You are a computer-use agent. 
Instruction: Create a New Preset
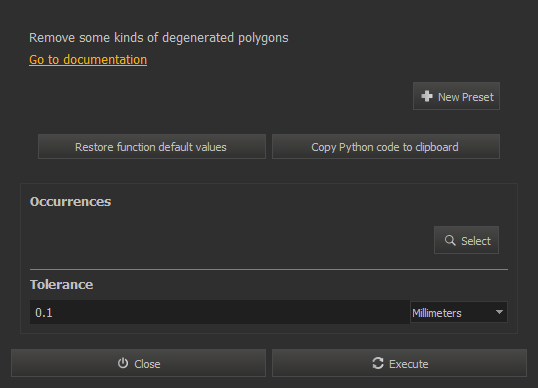(x=456, y=96)
